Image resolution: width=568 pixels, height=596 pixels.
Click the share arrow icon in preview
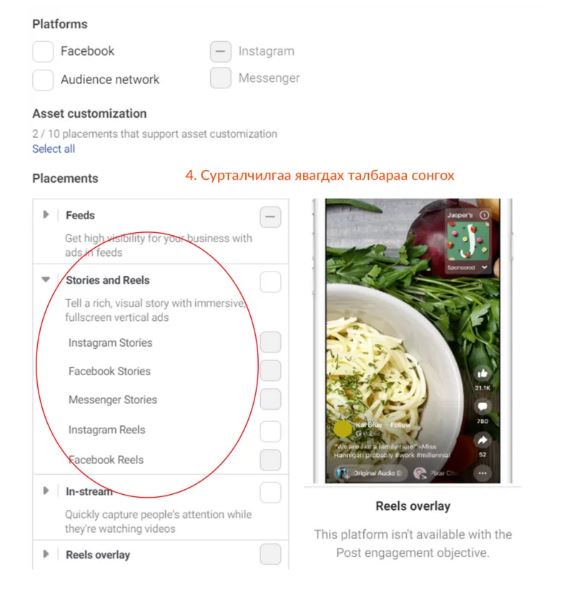pyautogui.click(x=482, y=440)
